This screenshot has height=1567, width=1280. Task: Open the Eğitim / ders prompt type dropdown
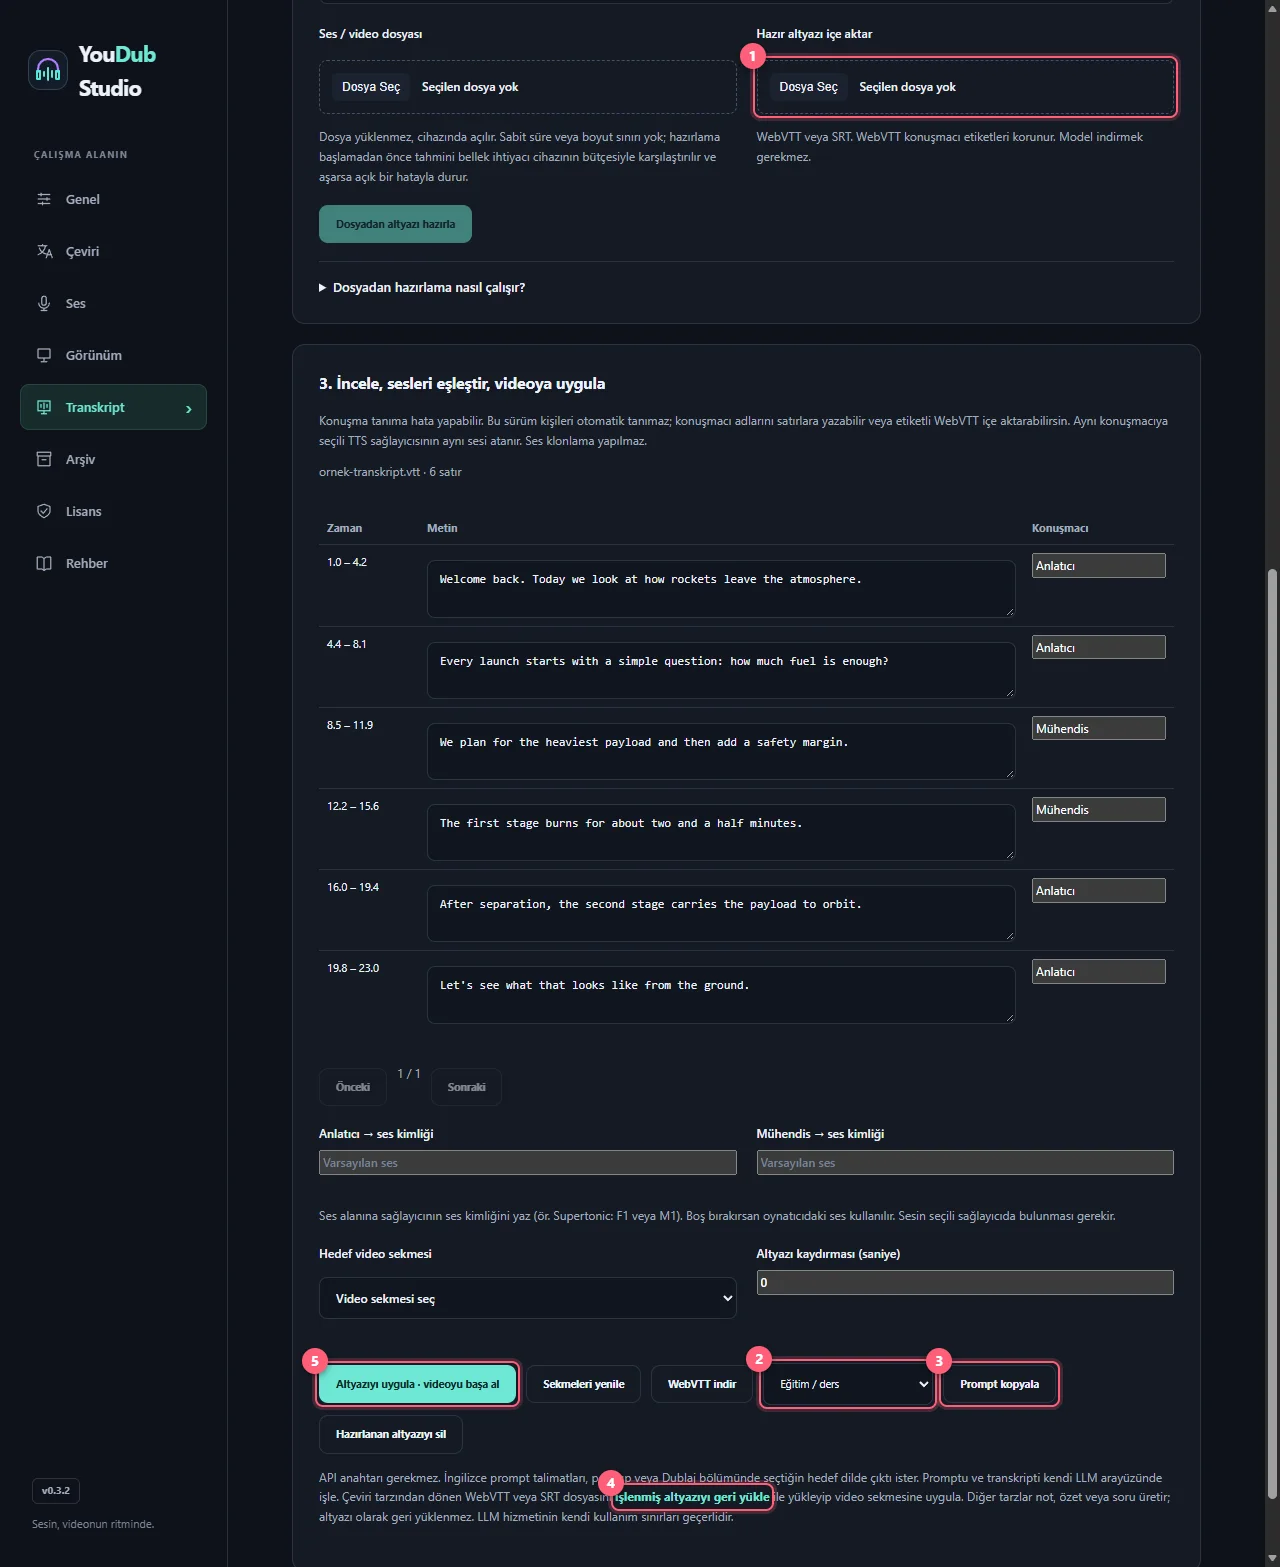[x=848, y=1384]
